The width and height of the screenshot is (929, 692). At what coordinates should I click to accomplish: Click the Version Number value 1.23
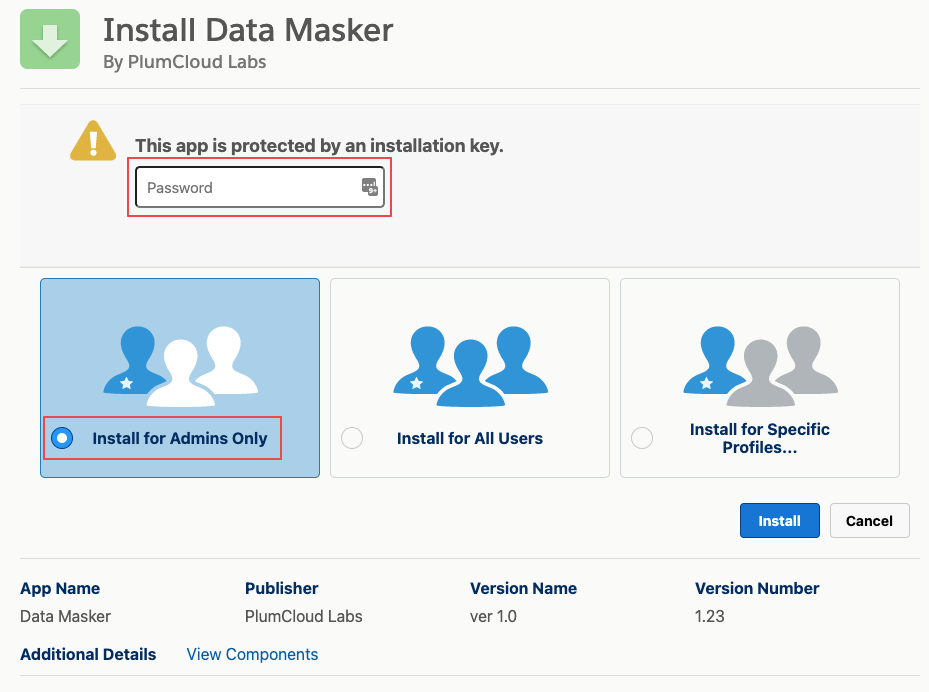pos(709,616)
